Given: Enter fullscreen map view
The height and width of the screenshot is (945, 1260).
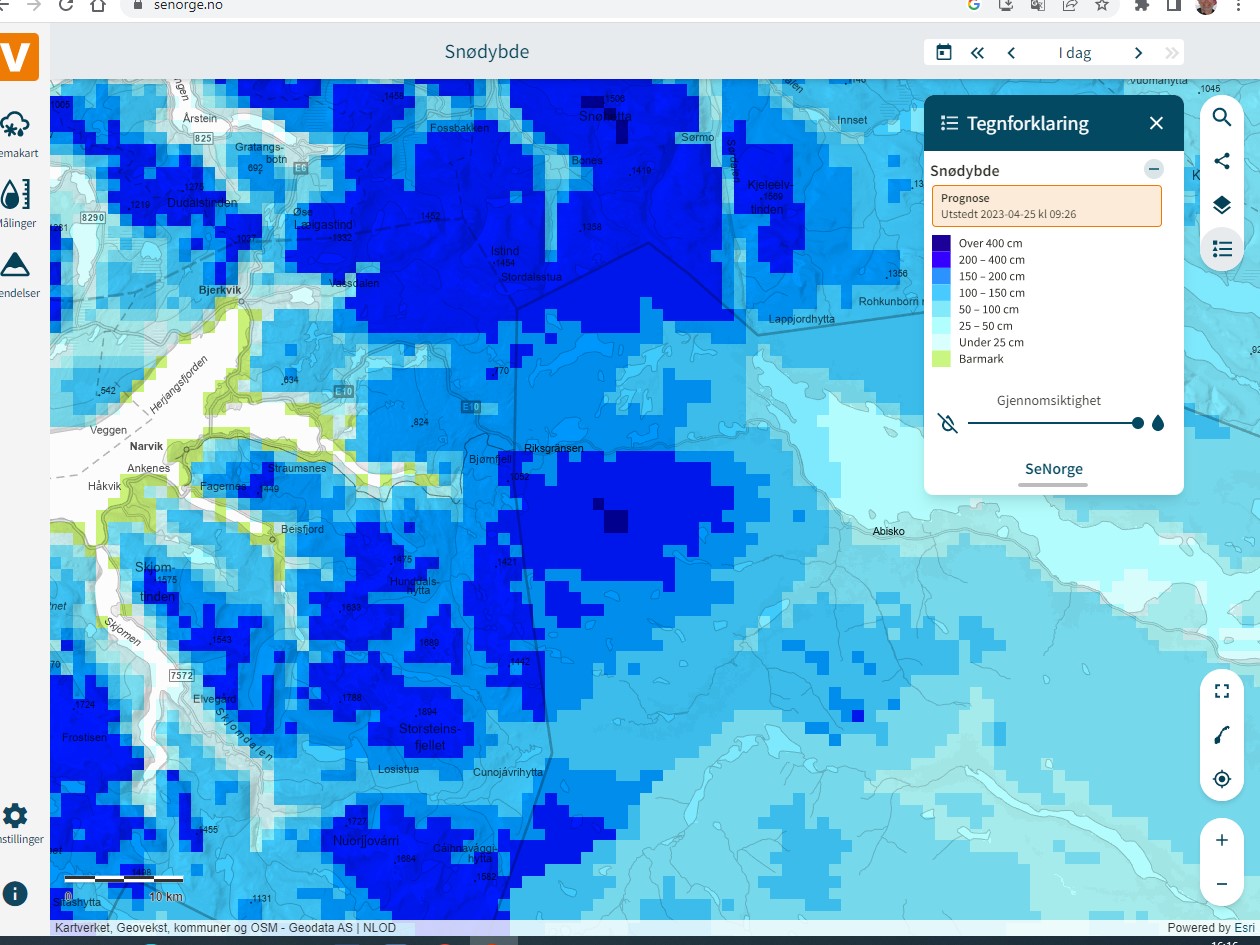Looking at the screenshot, I should (x=1221, y=691).
